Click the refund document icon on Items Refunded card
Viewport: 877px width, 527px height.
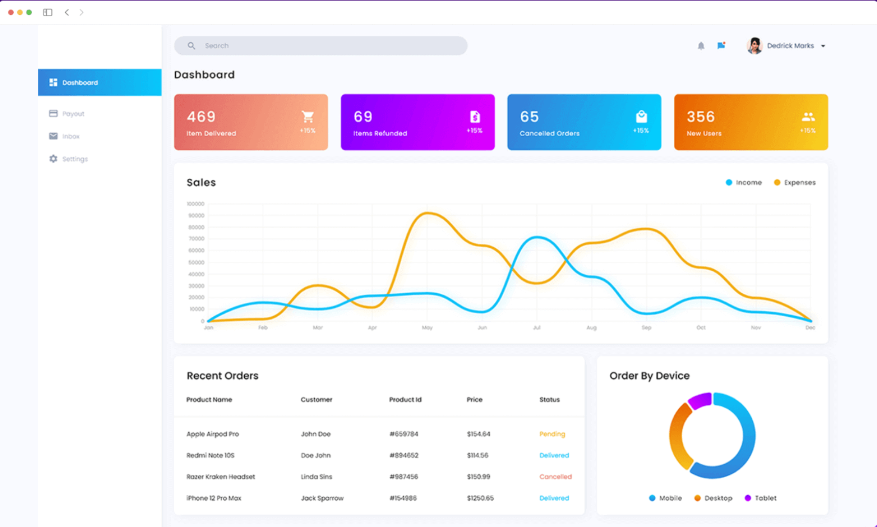coord(475,117)
